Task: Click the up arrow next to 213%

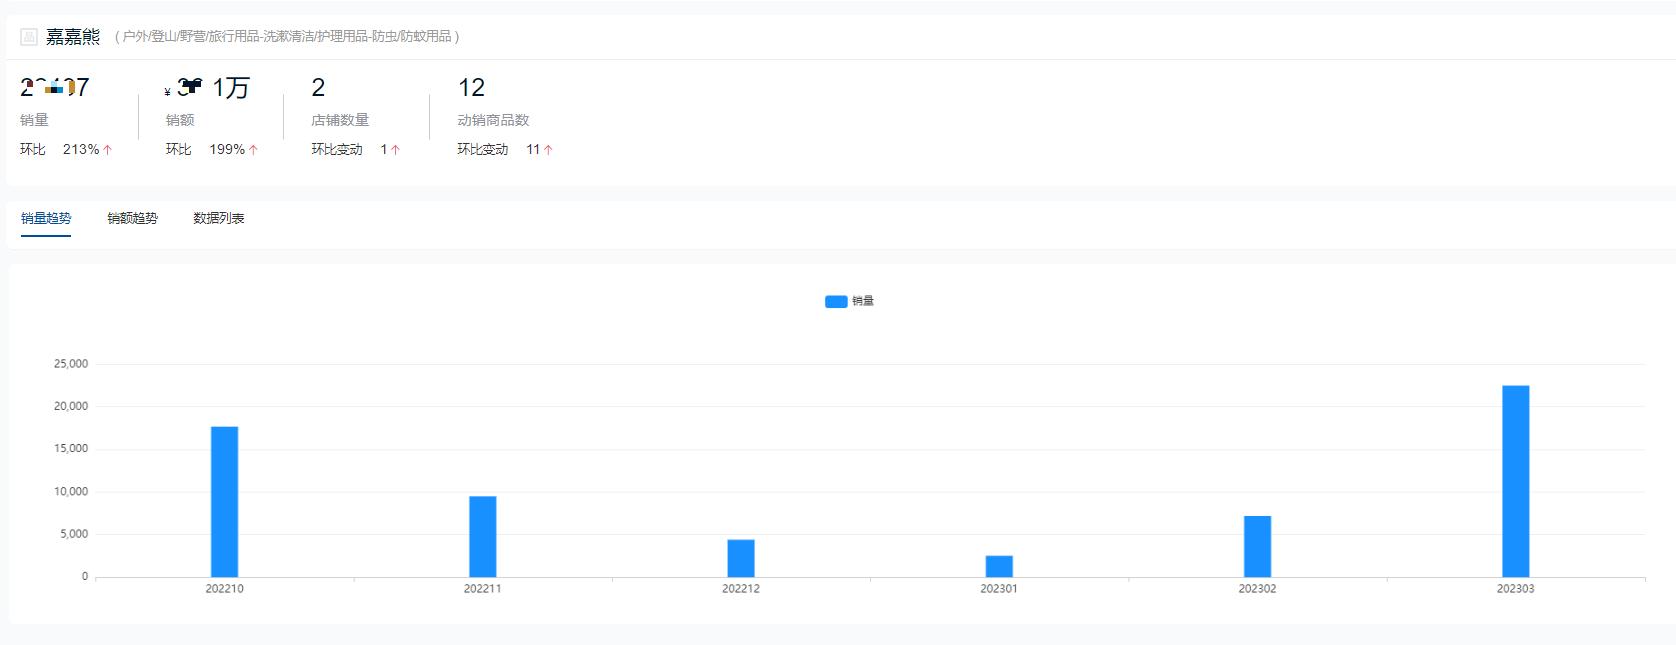Action: 108,150
